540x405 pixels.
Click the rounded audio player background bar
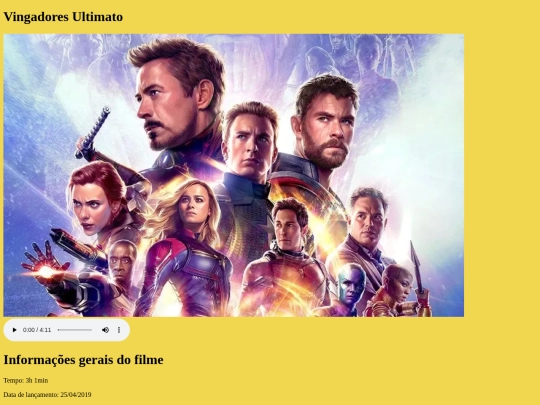pos(66,330)
